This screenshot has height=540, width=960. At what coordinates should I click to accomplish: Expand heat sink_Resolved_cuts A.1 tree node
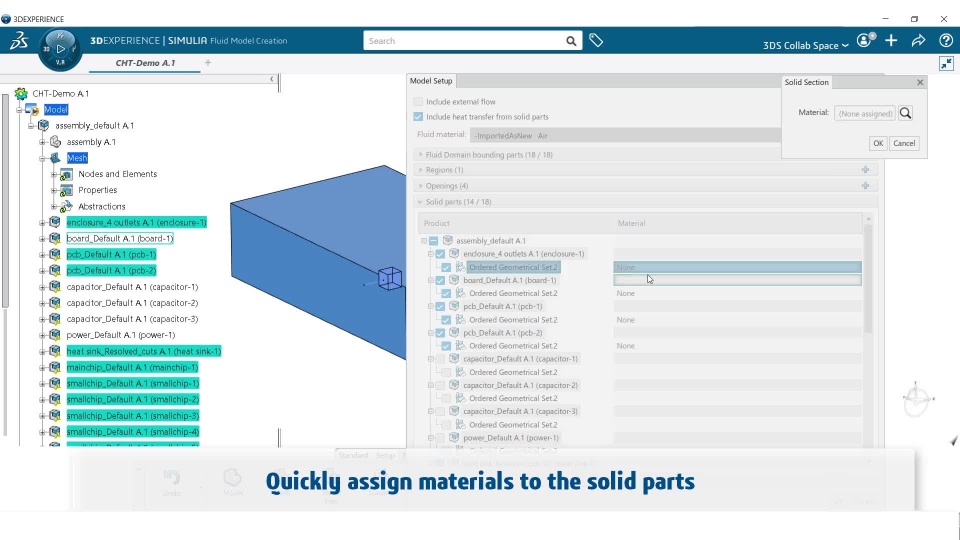click(x=42, y=351)
